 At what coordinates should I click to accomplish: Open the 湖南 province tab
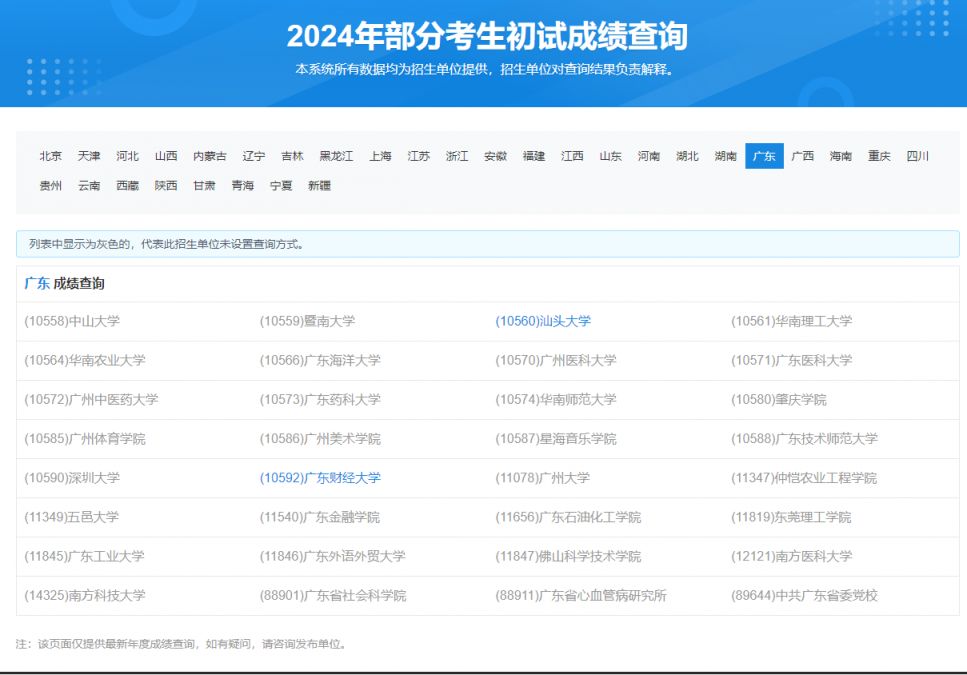click(725, 156)
